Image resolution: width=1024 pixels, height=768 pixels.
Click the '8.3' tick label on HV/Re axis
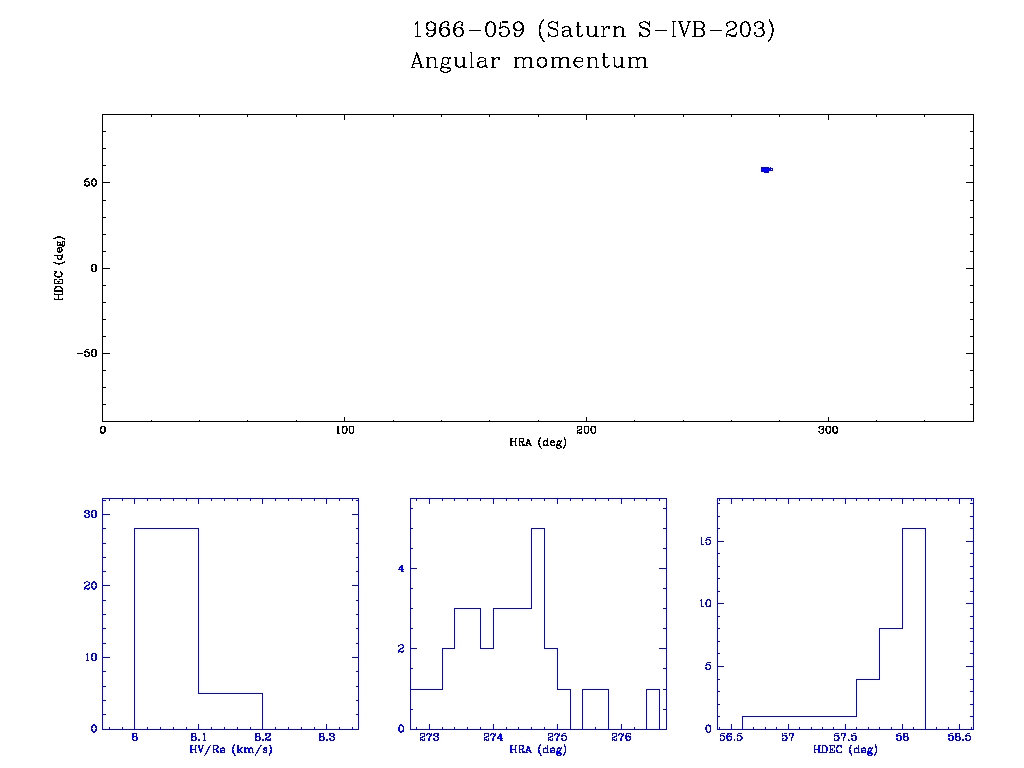click(x=326, y=737)
